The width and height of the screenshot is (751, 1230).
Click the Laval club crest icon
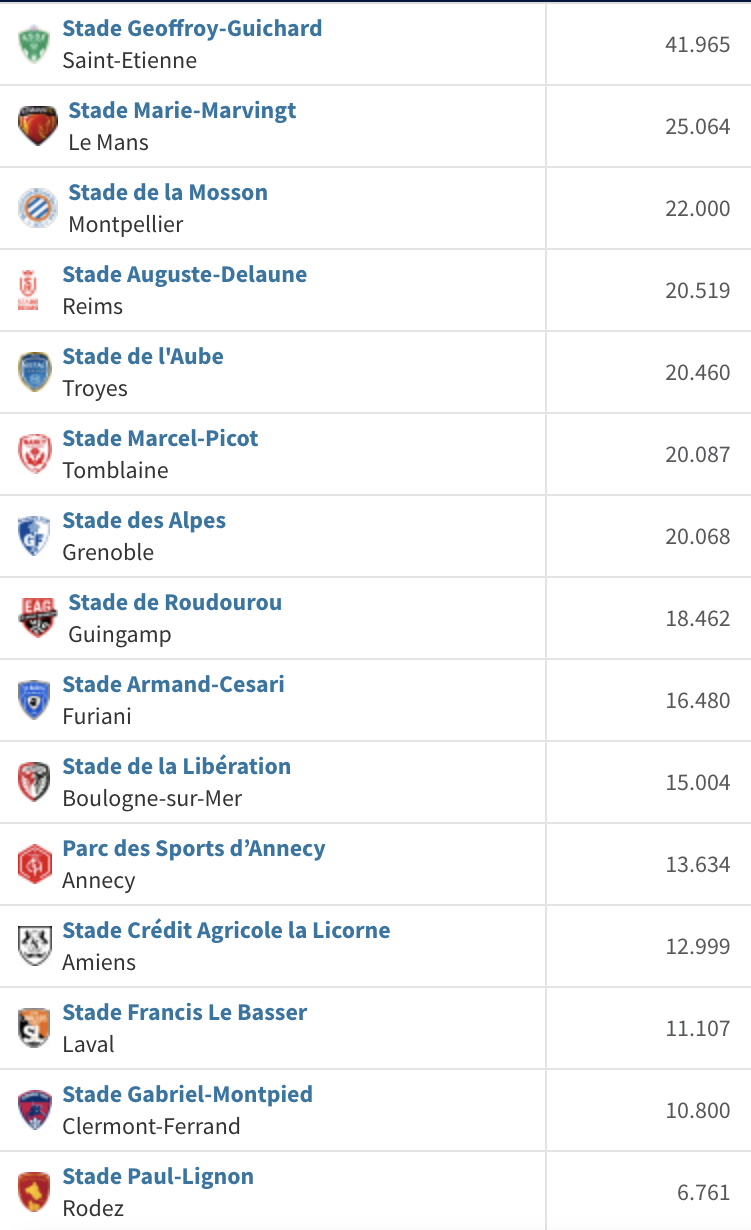pos(34,1028)
